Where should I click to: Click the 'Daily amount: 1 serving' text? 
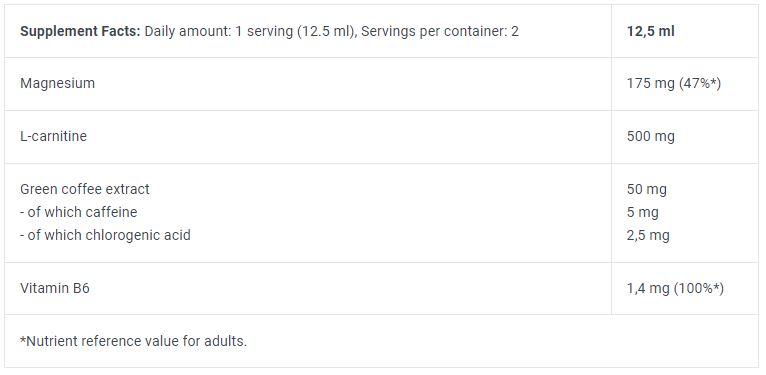220,31
